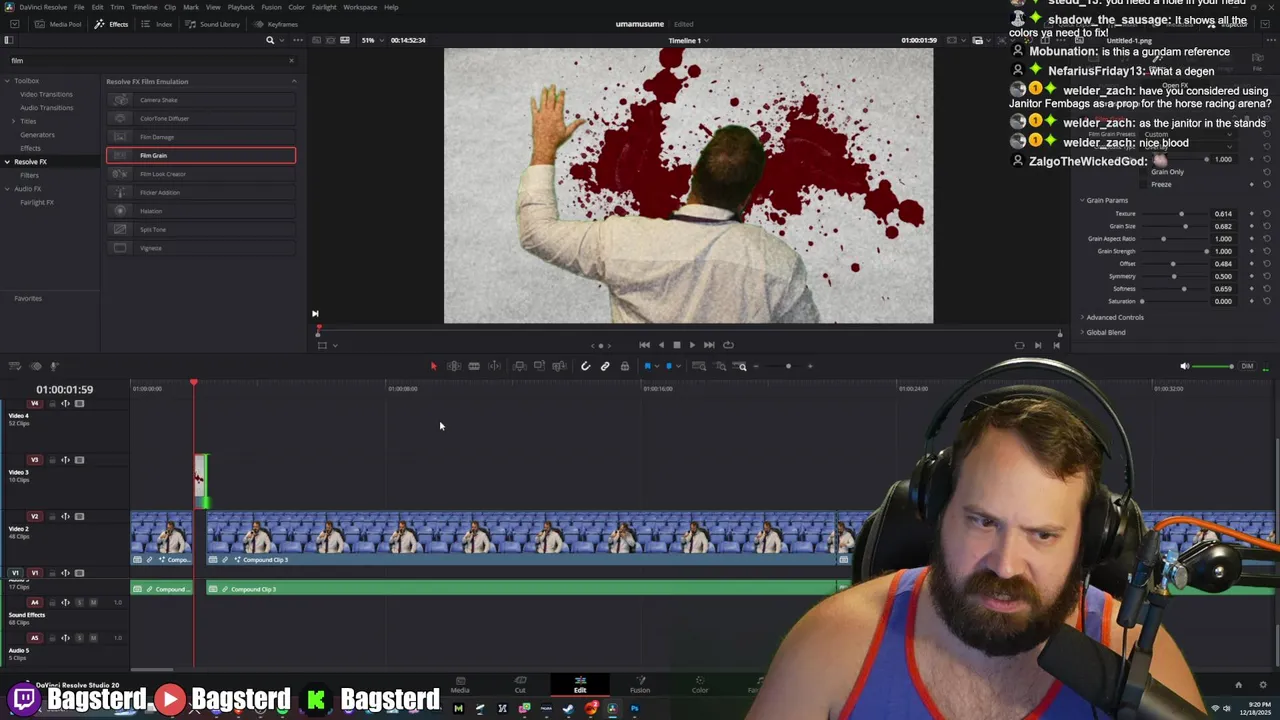1280x720 pixels.
Task: Lock the Video 4 track
Action: (52, 404)
